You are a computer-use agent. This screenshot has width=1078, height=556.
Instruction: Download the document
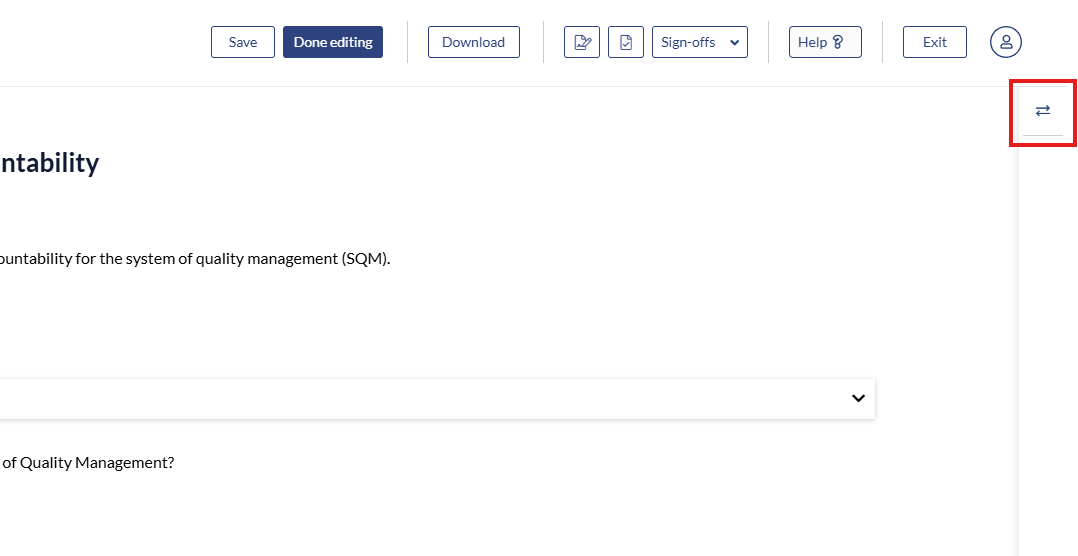click(x=473, y=42)
